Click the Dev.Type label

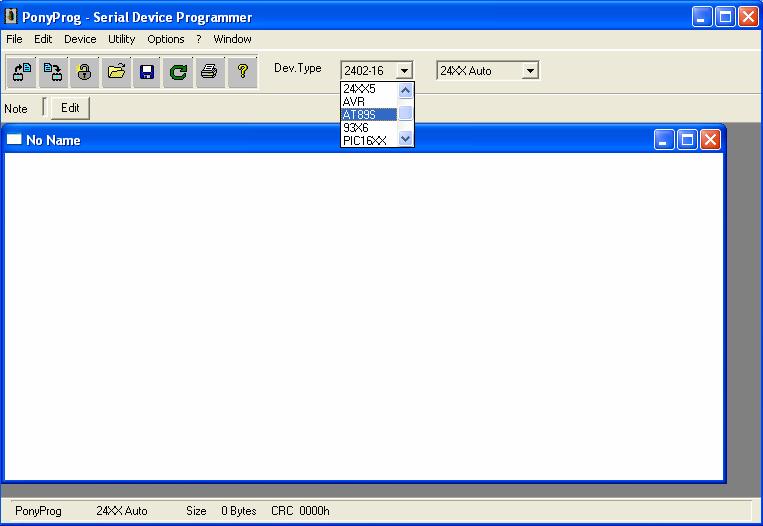pyautogui.click(x=298, y=68)
